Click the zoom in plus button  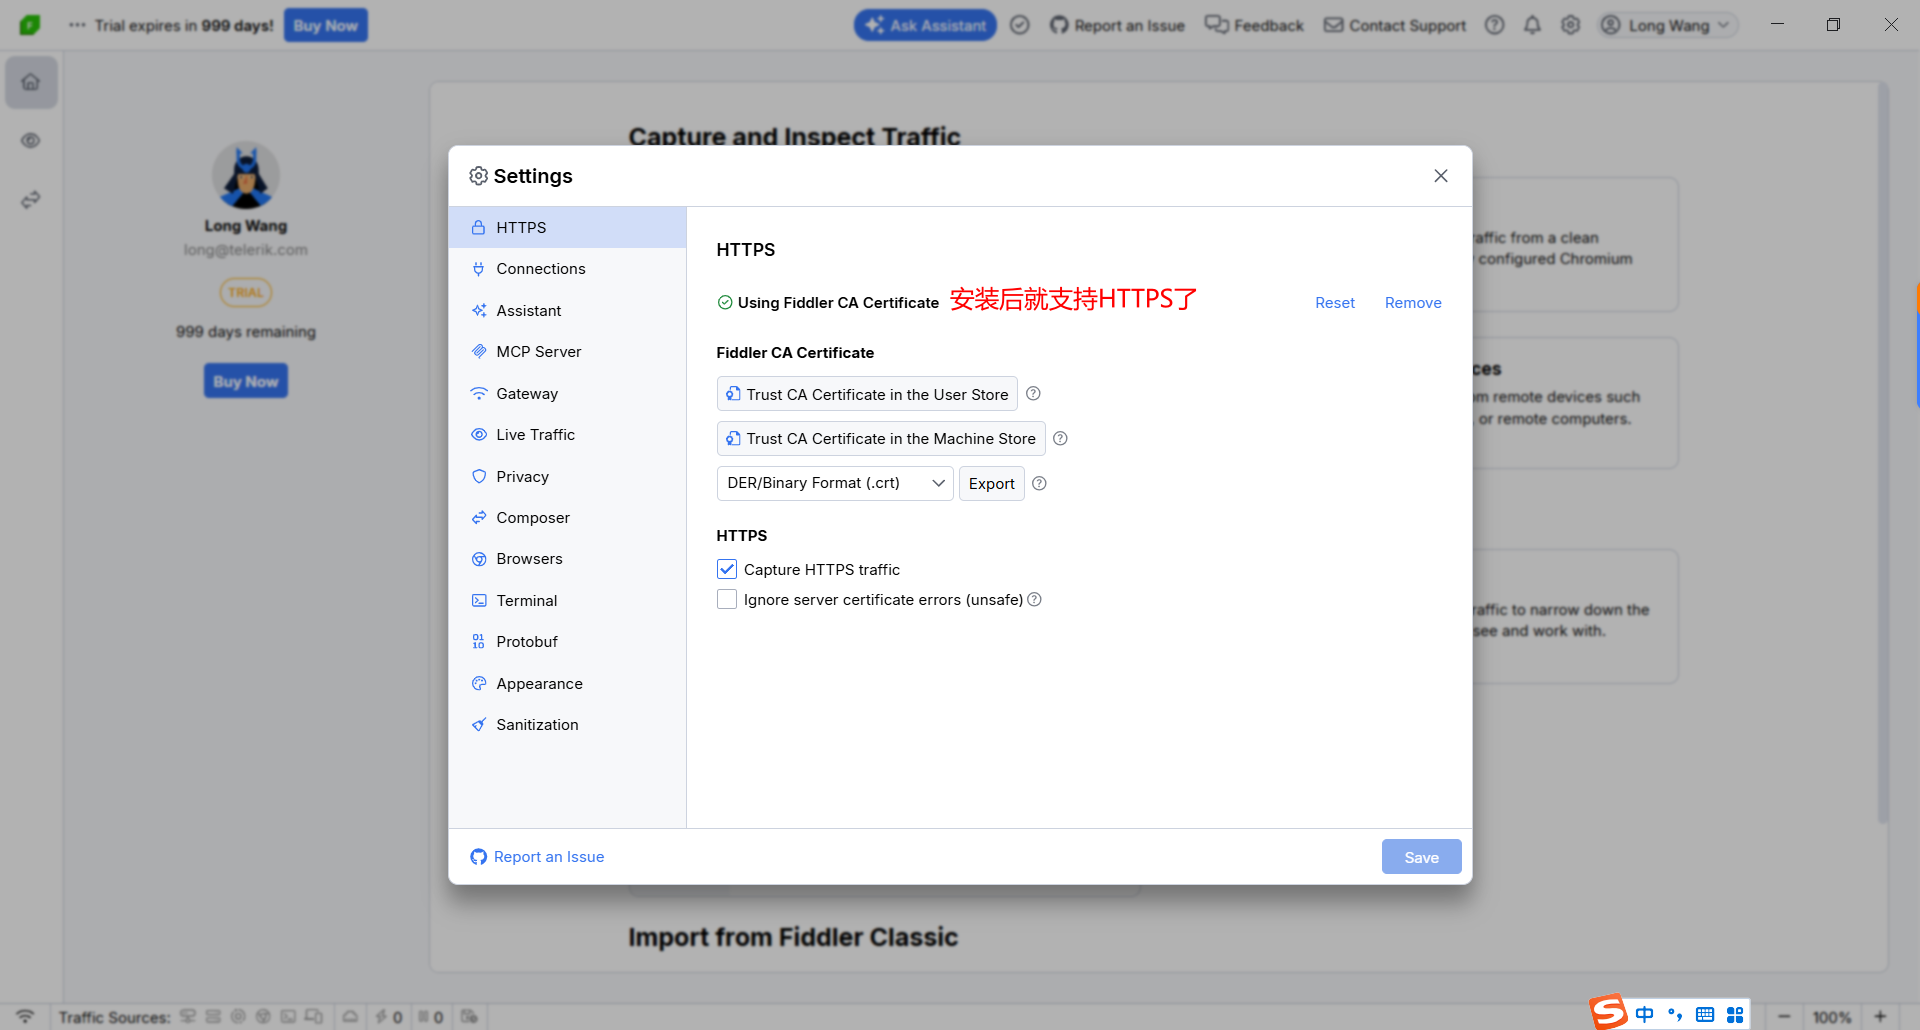pos(1880,1017)
